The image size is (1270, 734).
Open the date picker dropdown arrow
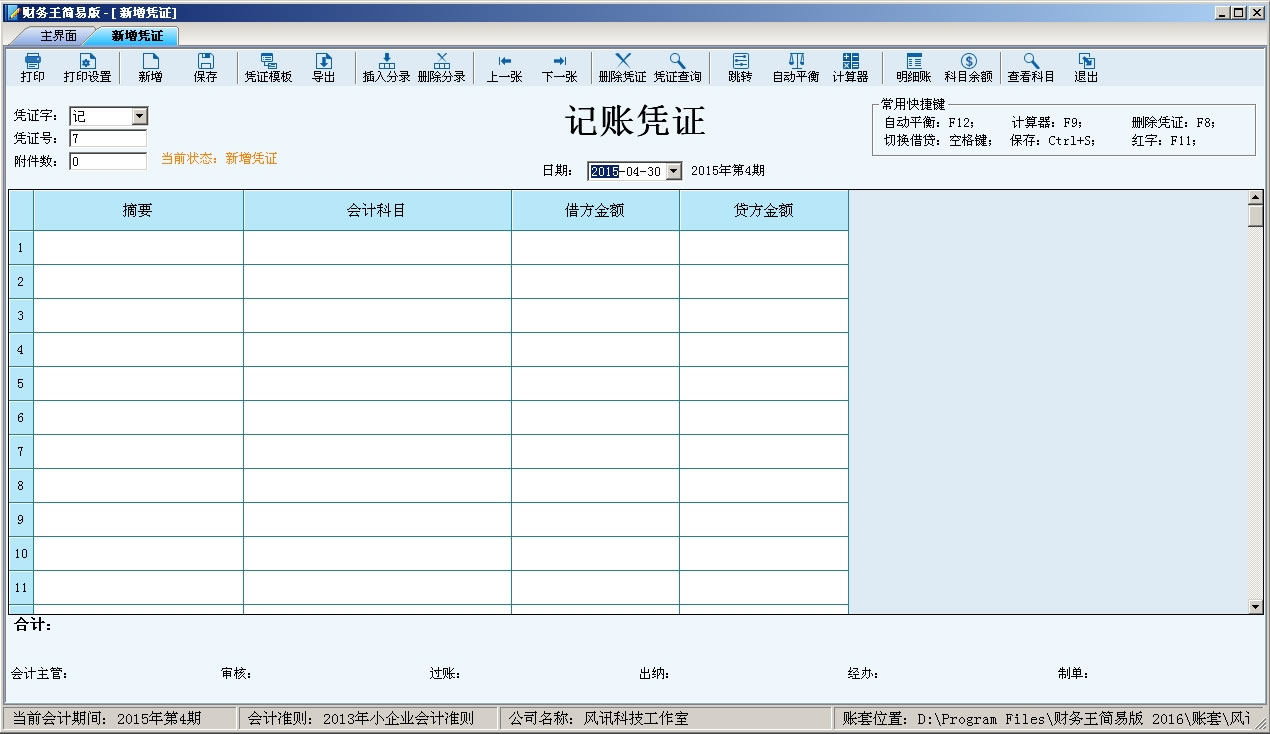[x=673, y=171]
